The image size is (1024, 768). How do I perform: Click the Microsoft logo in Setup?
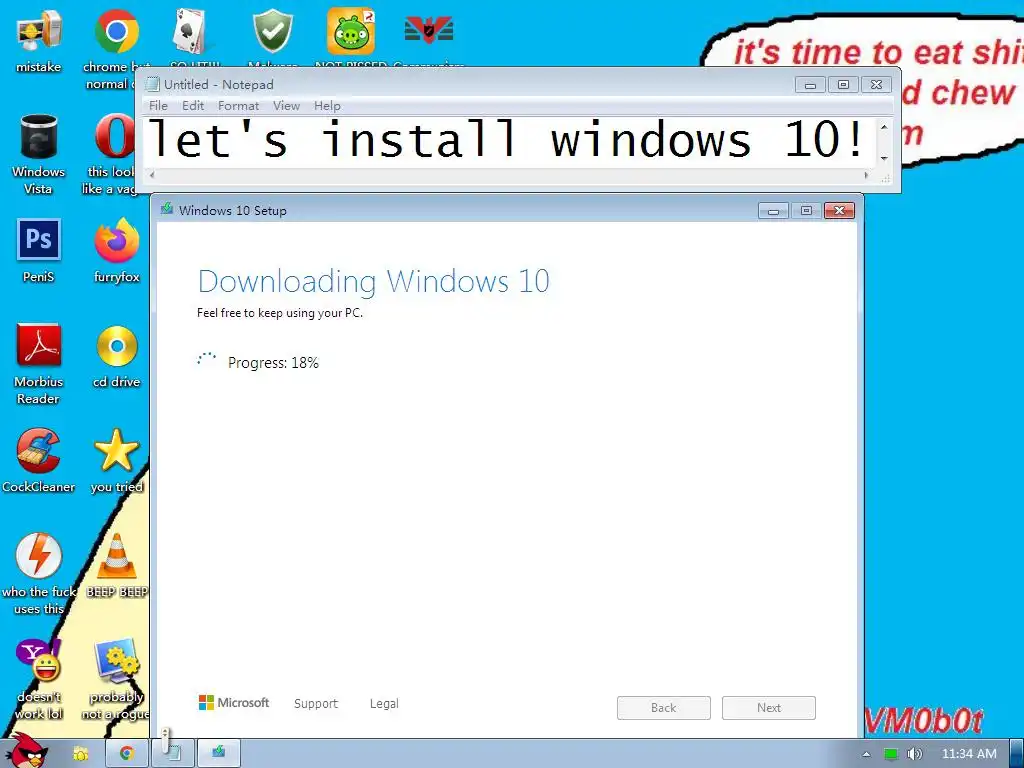pos(234,703)
